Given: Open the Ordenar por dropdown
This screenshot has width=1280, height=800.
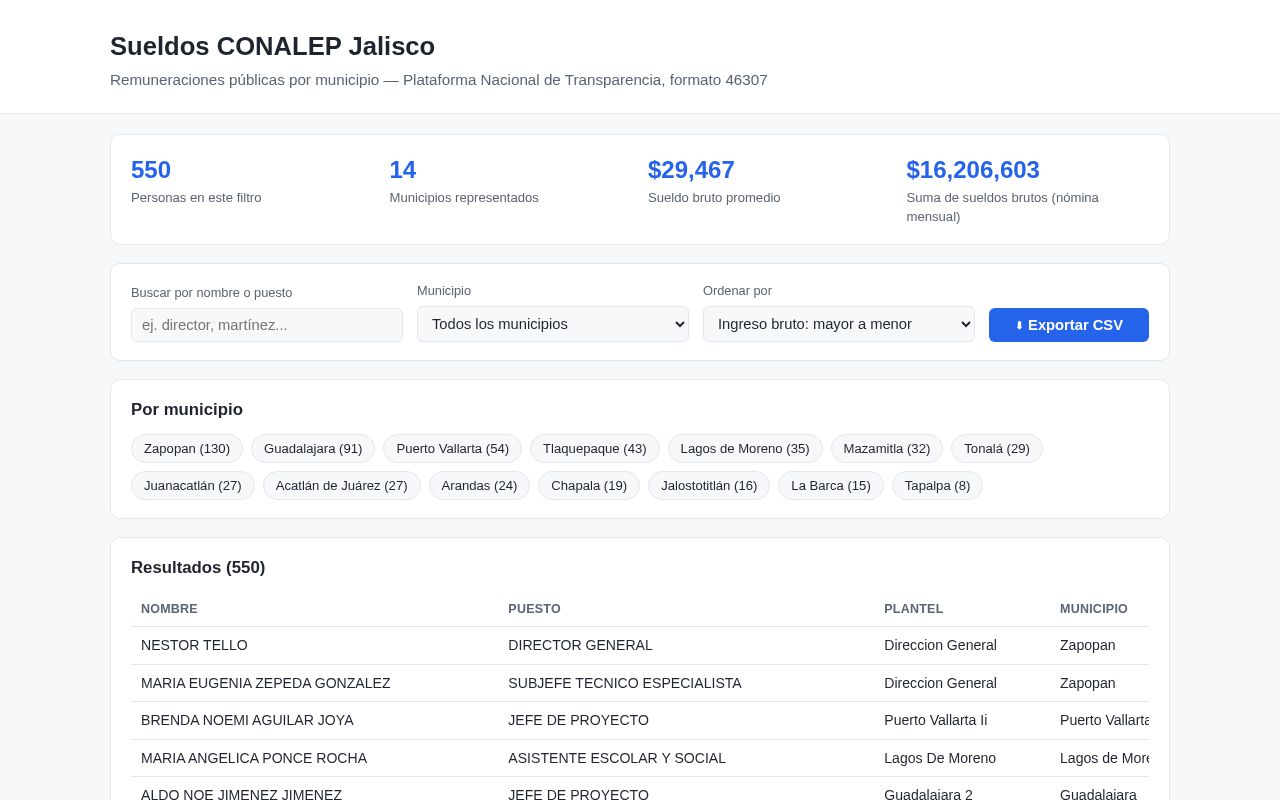Looking at the screenshot, I should click(839, 324).
